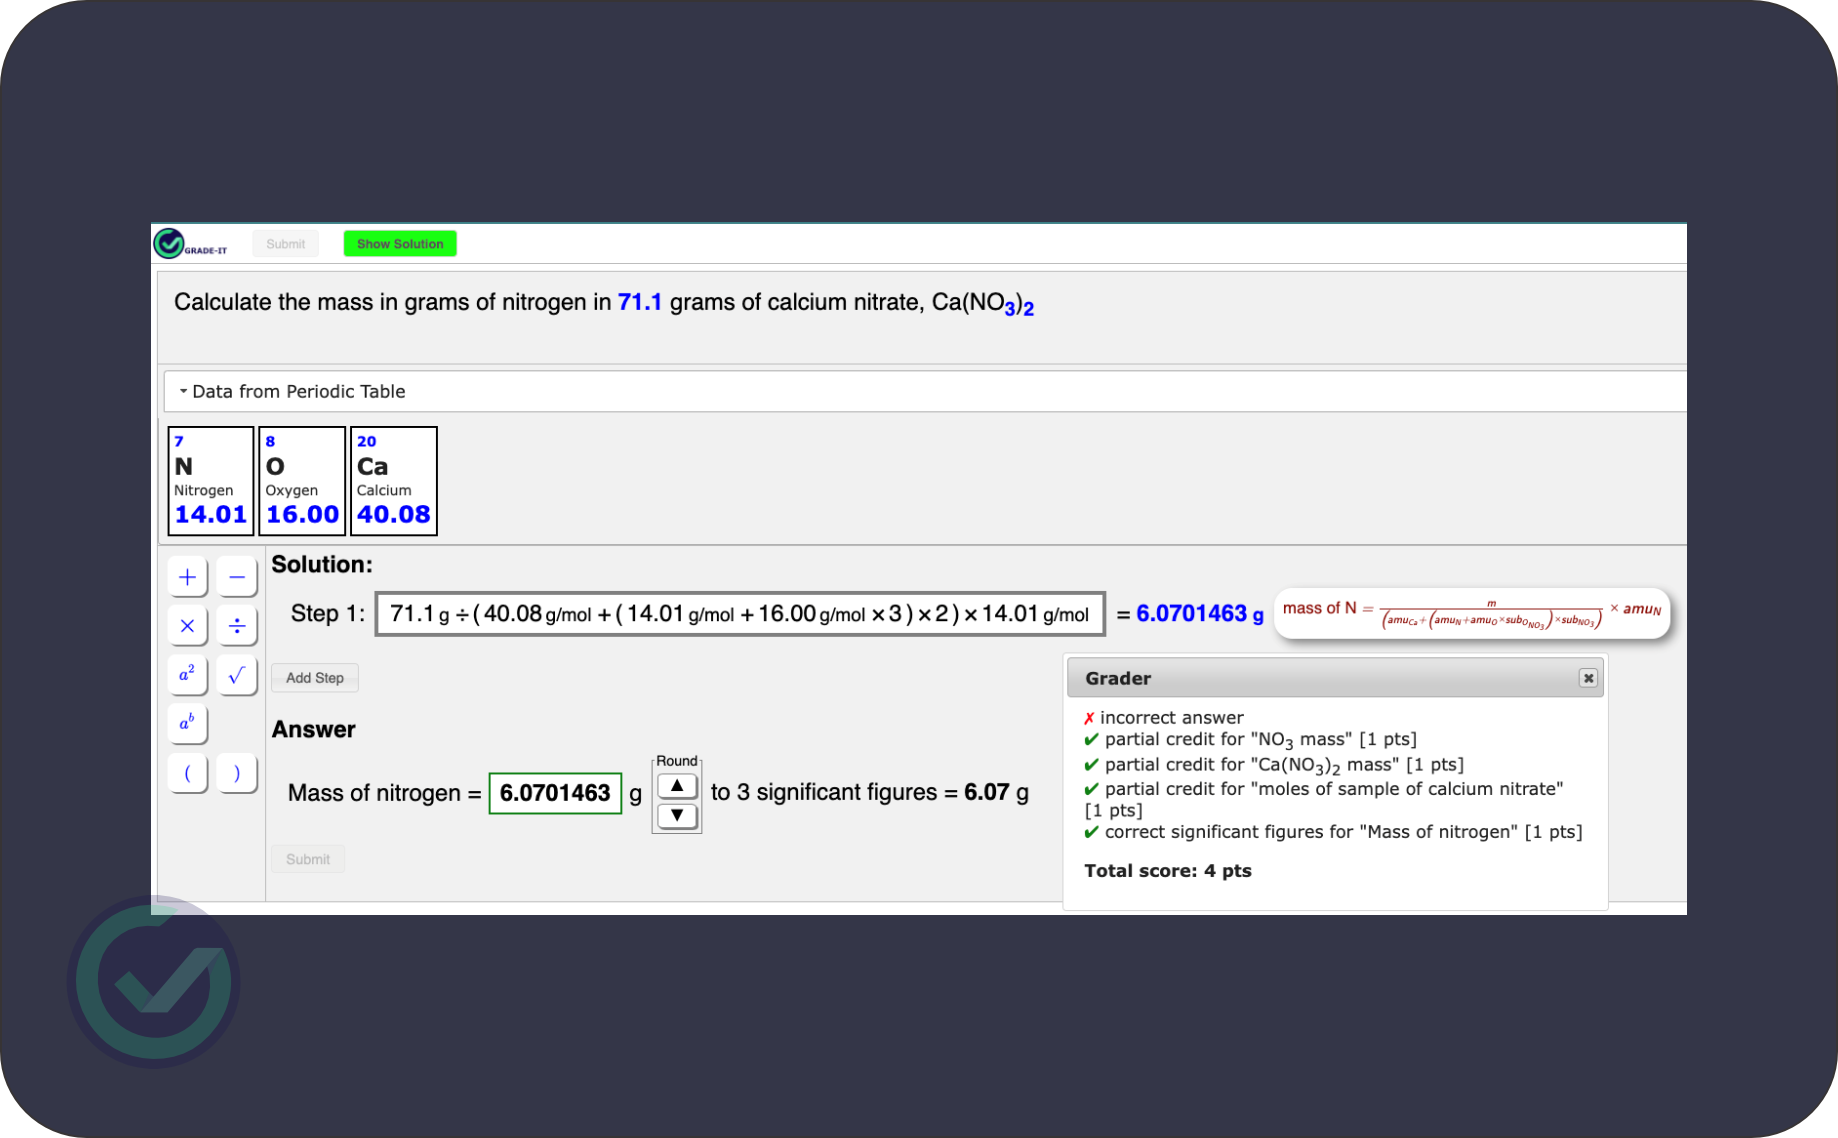Insert an opening parenthesis
Screen dimensions: 1838x1138
tap(187, 773)
